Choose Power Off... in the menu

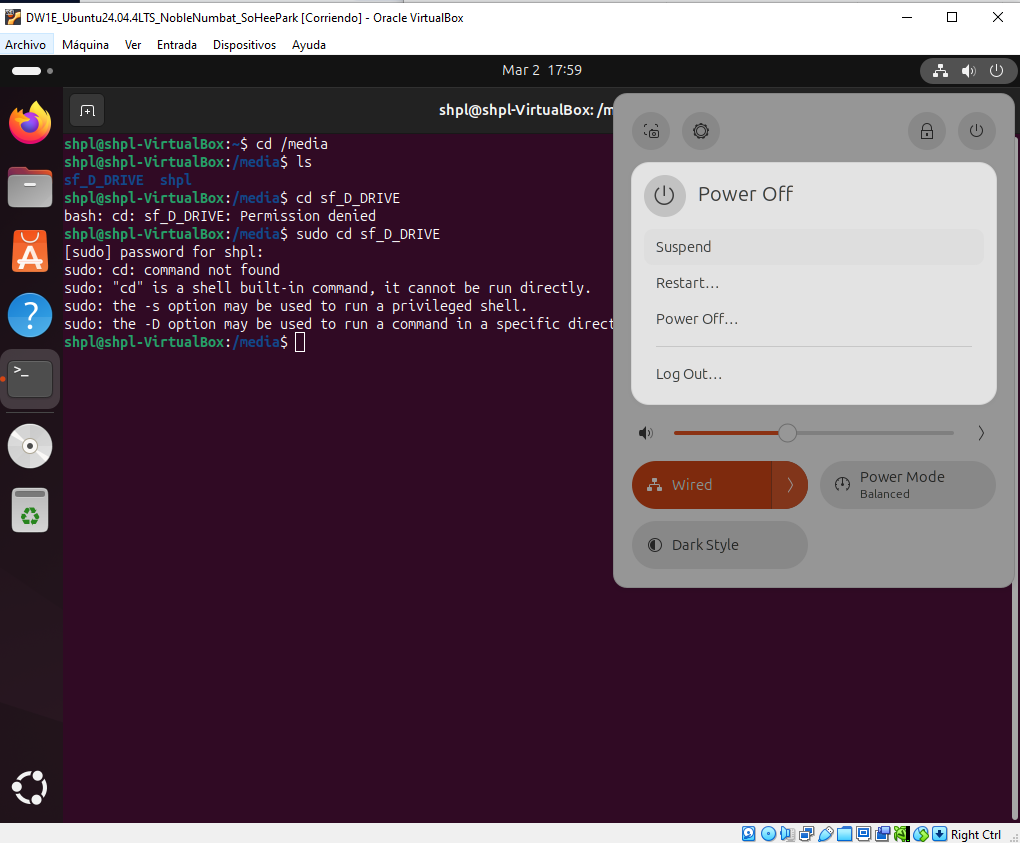(813, 319)
